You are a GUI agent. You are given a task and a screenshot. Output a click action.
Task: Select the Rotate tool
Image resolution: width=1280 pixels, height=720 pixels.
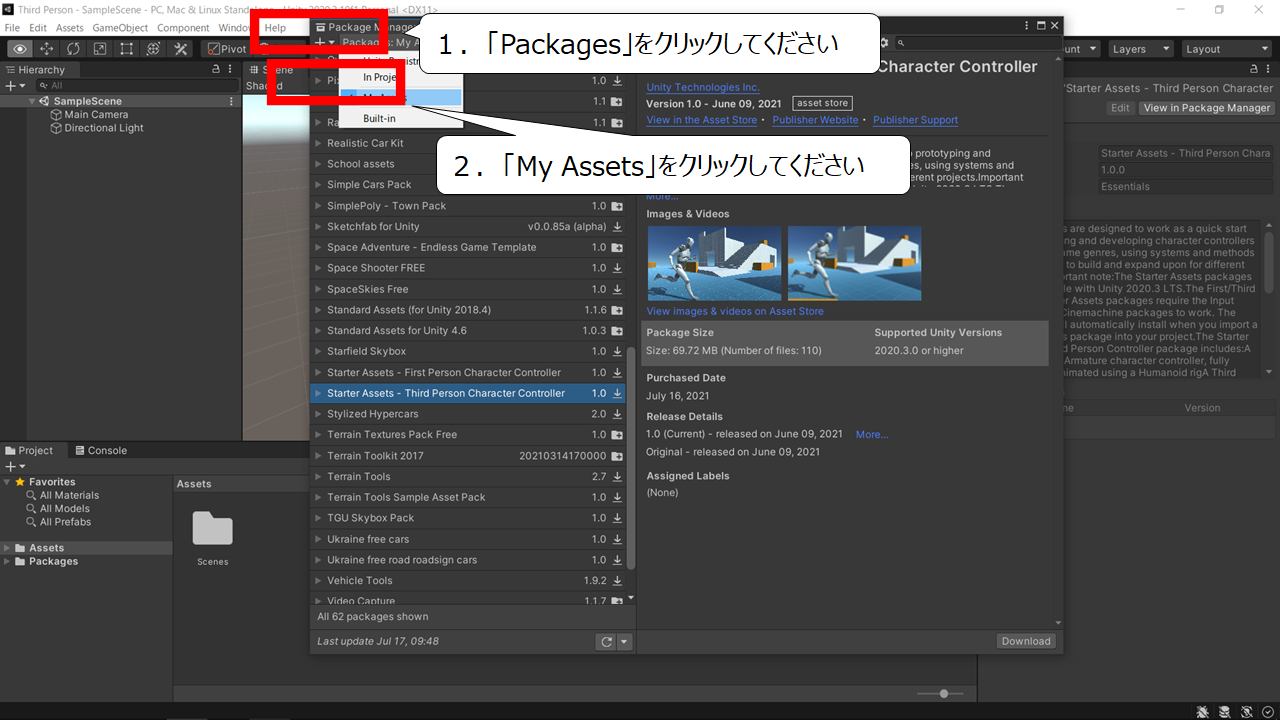pyautogui.click(x=74, y=49)
